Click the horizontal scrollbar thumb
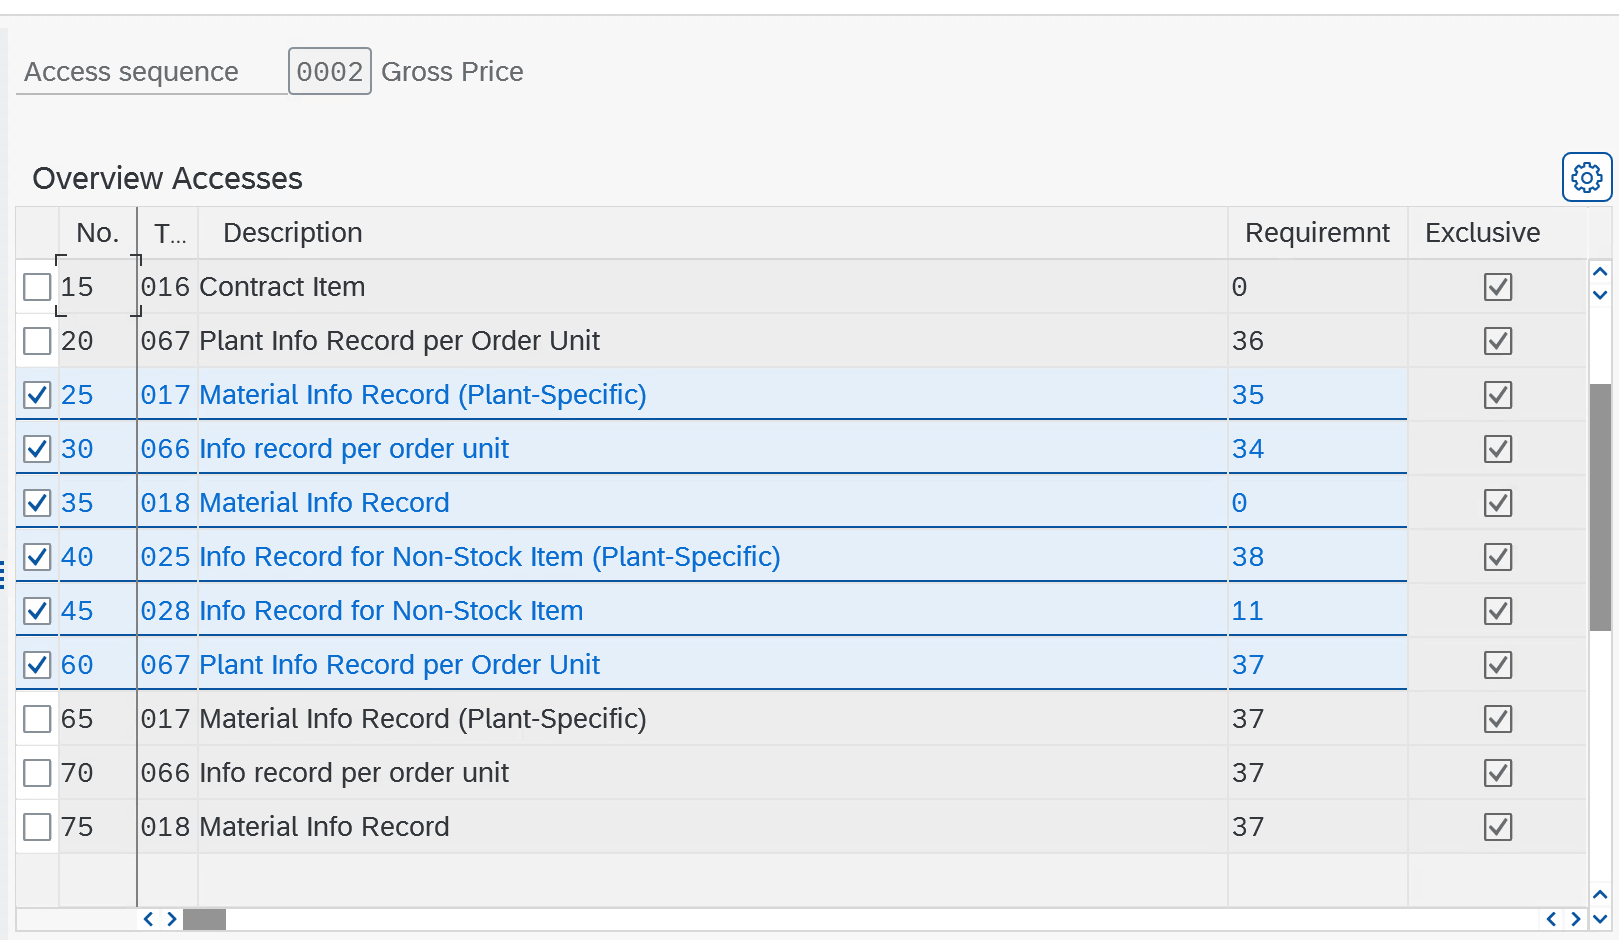Image resolution: width=1619 pixels, height=940 pixels. coord(205,919)
